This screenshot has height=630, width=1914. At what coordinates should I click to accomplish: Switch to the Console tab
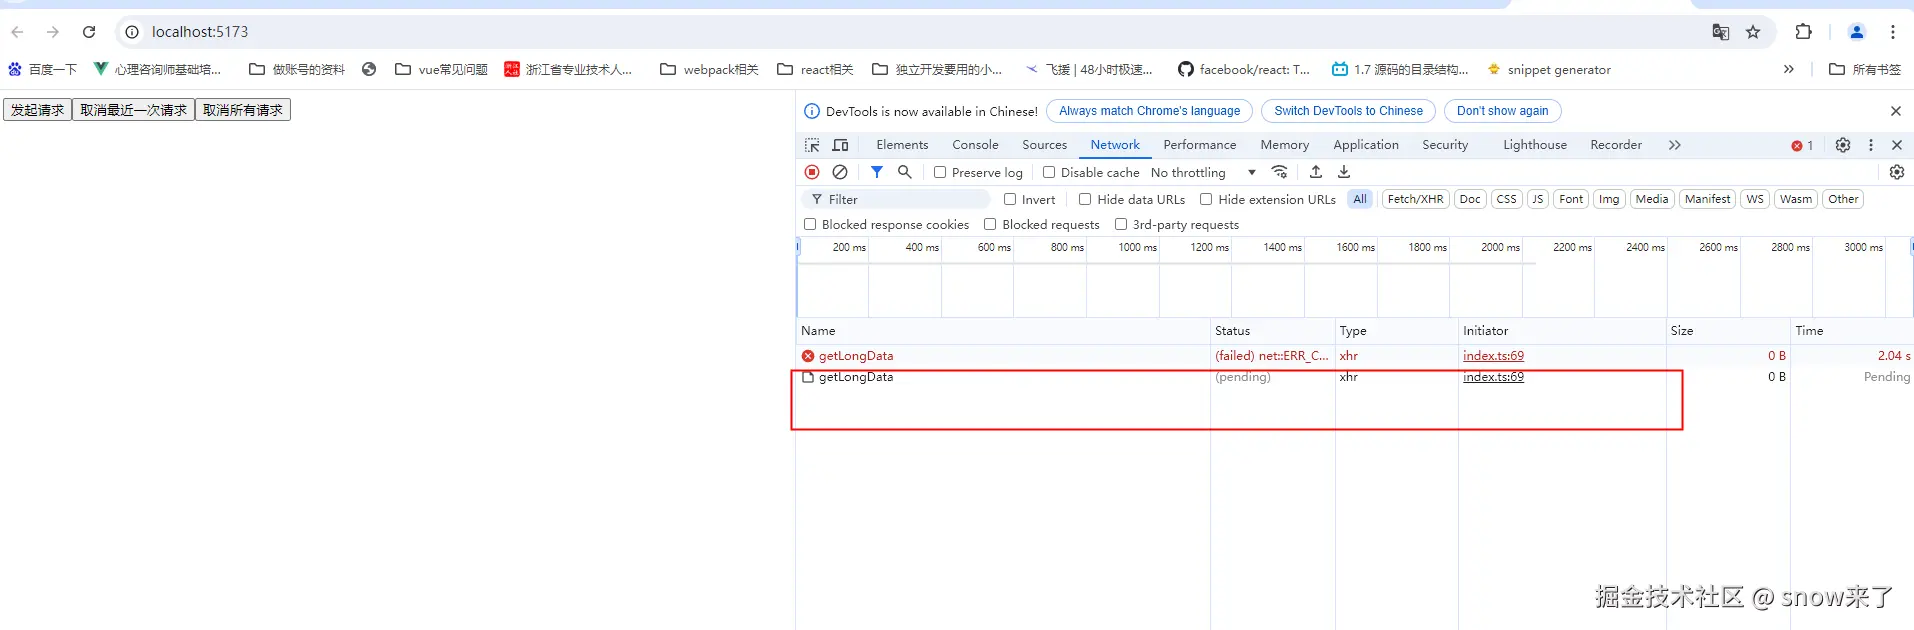[x=975, y=145]
